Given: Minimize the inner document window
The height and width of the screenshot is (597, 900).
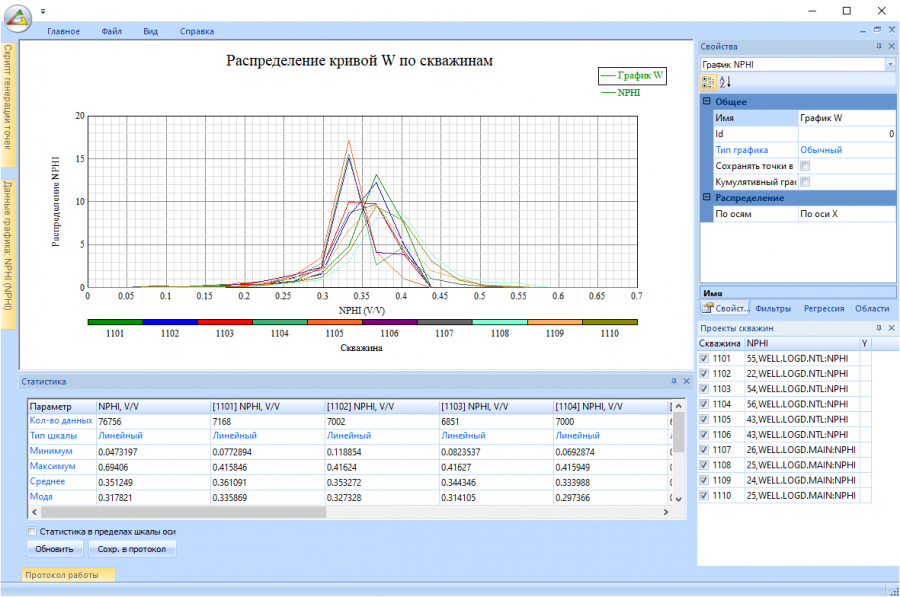Looking at the screenshot, I should pos(863,30).
